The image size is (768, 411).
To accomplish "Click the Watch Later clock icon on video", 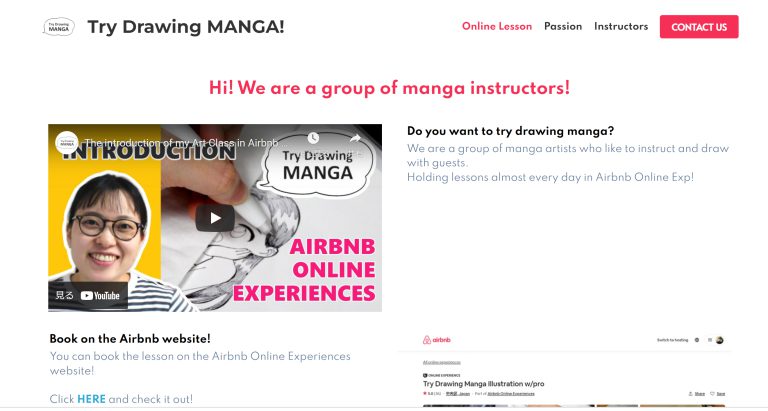I will (x=313, y=138).
